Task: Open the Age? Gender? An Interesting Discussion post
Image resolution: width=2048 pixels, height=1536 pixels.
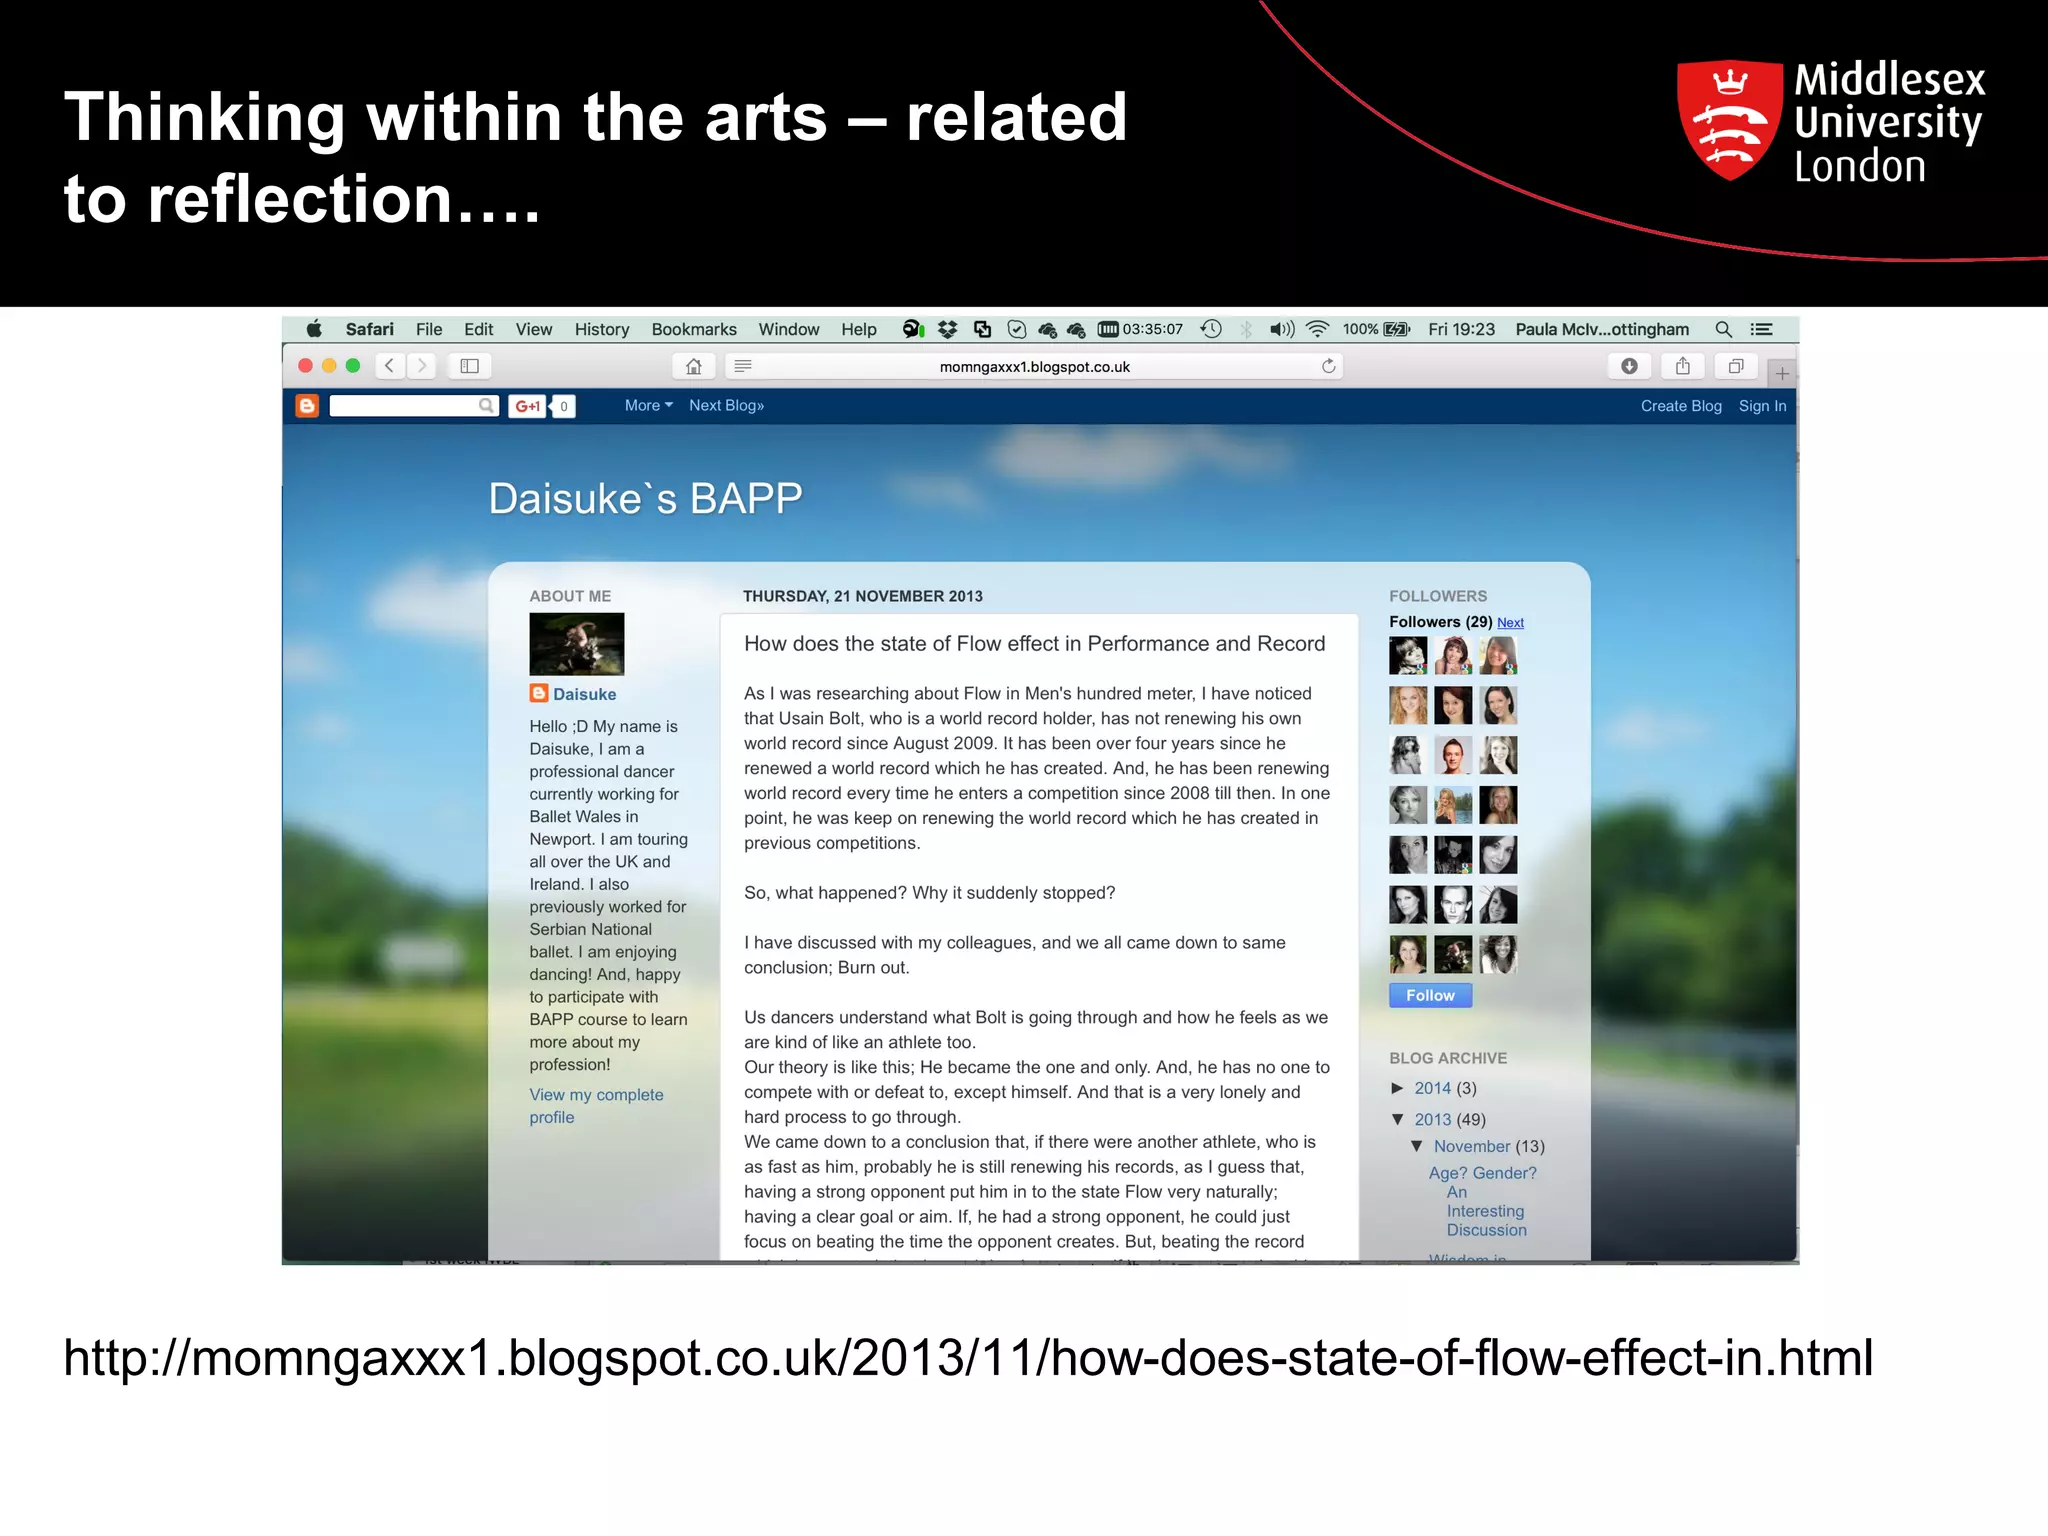Action: [x=1483, y=1201]
